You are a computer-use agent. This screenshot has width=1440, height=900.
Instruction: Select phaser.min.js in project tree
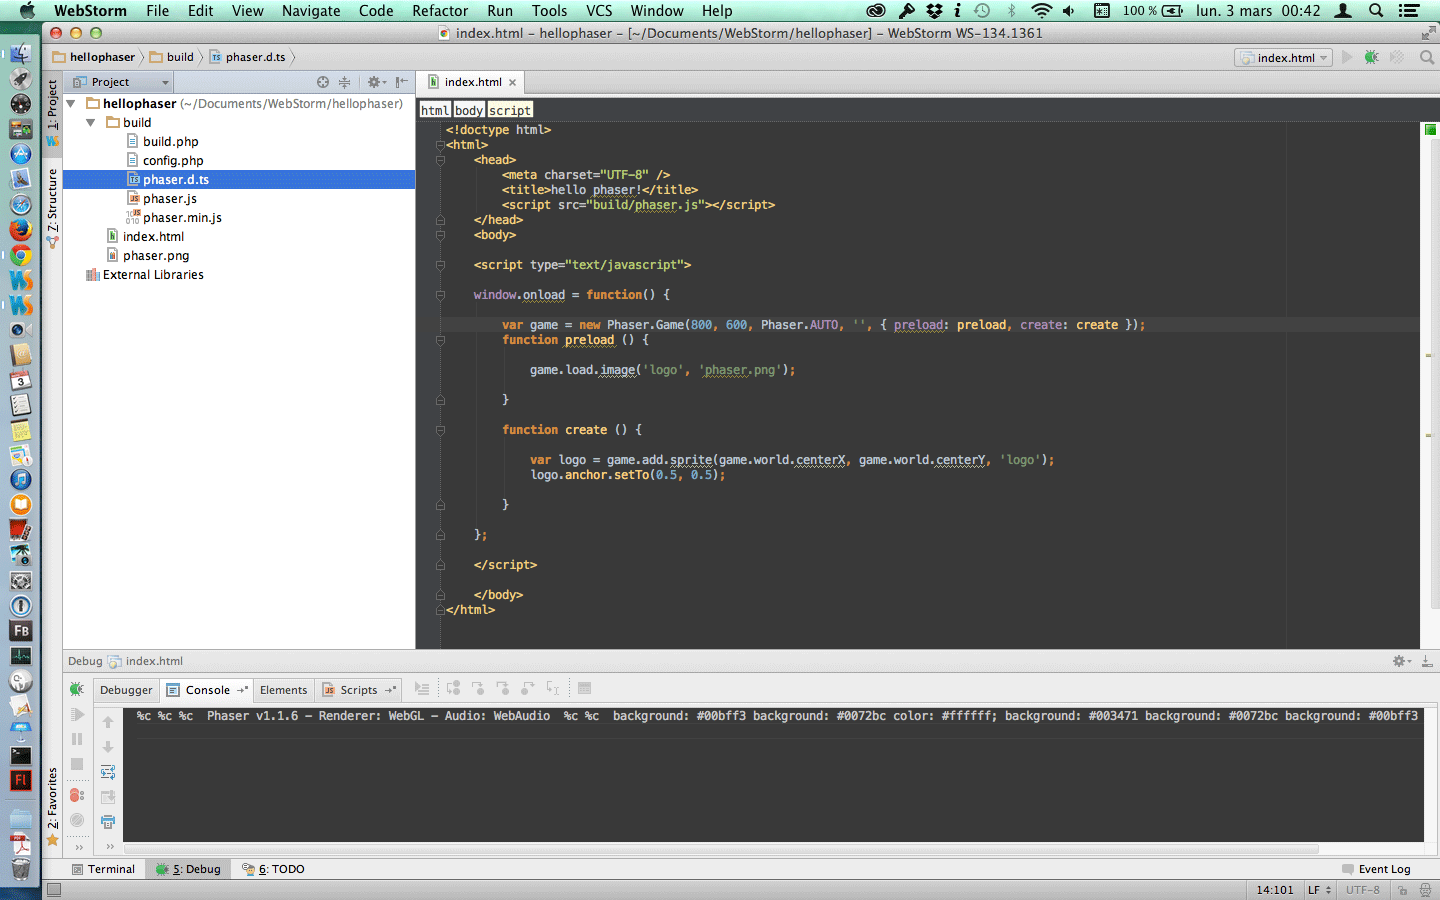[x=182, y=218]
